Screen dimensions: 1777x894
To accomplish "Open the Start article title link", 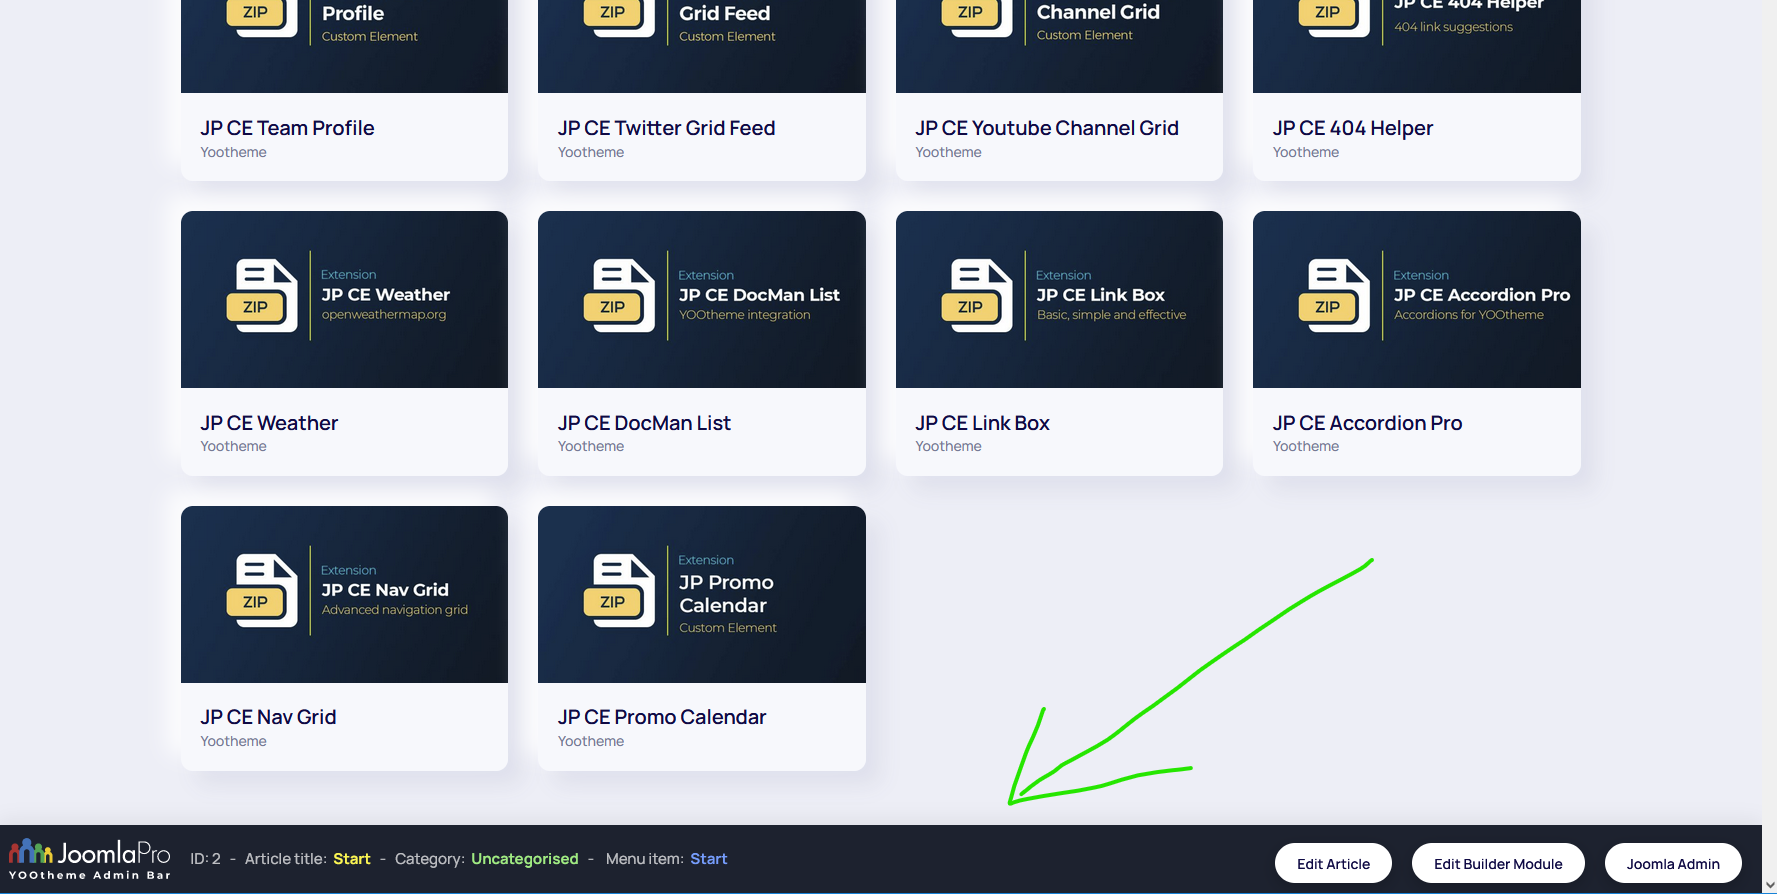I will coord(352,859).
